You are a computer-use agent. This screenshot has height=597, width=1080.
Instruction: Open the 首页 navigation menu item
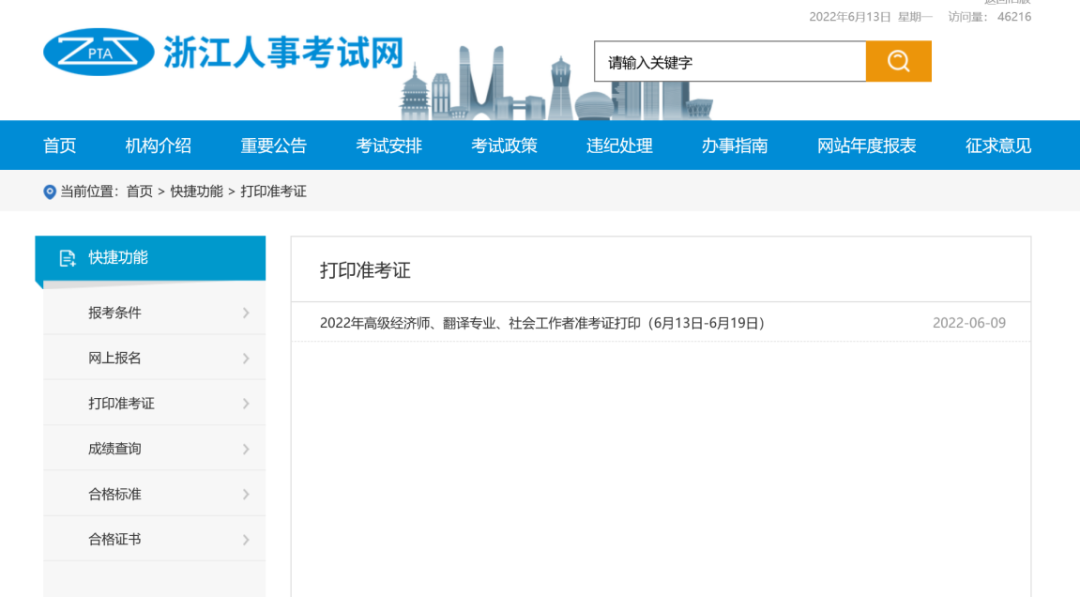(x=60, y=146)
